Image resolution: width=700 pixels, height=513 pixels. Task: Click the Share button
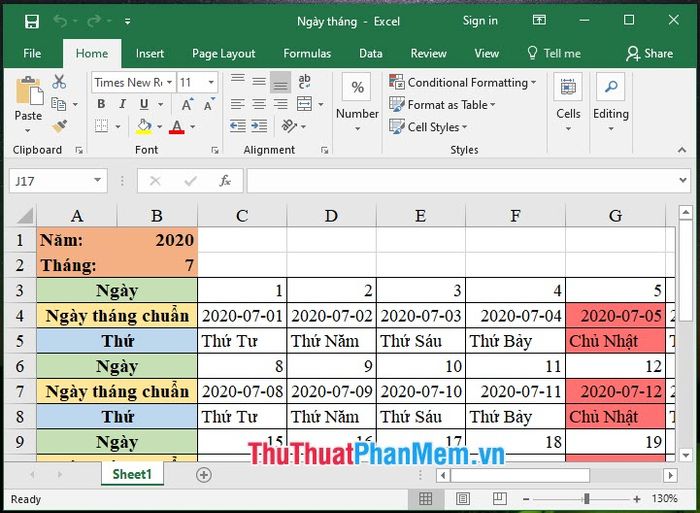(x=650, y=54)
